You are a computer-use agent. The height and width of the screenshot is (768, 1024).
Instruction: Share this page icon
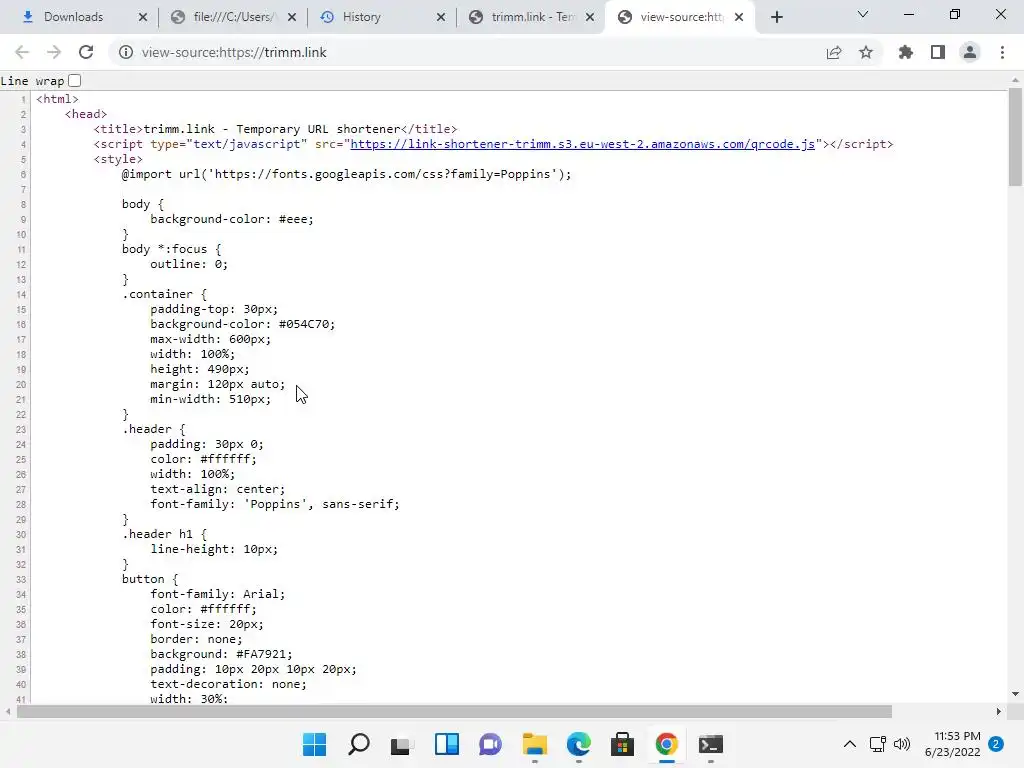point(834,52)
